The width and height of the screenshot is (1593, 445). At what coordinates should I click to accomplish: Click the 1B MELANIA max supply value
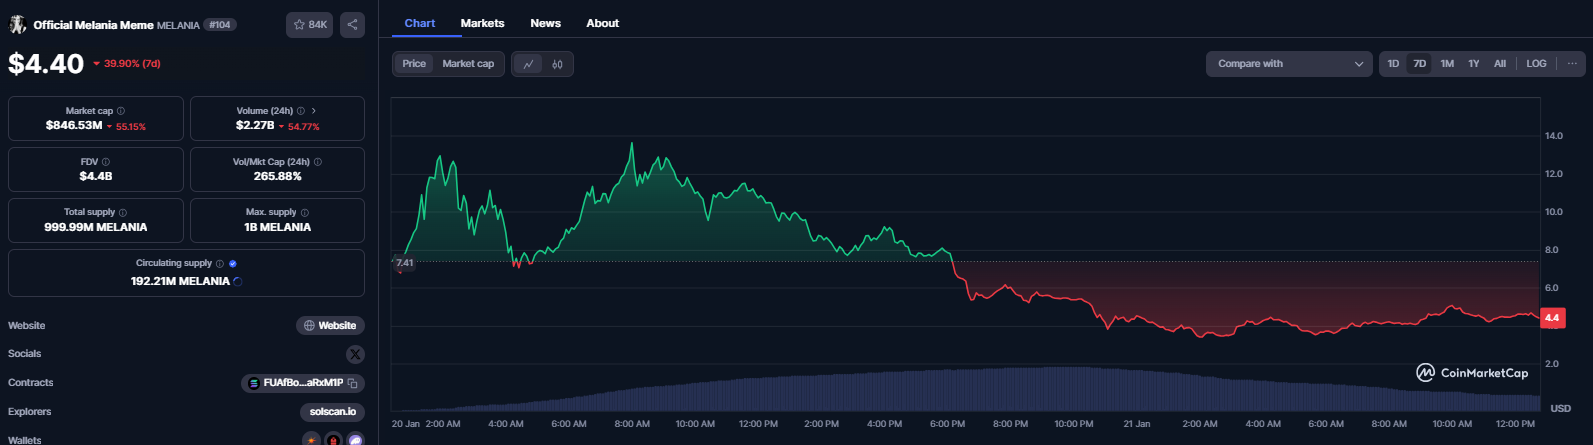point(278,227)
